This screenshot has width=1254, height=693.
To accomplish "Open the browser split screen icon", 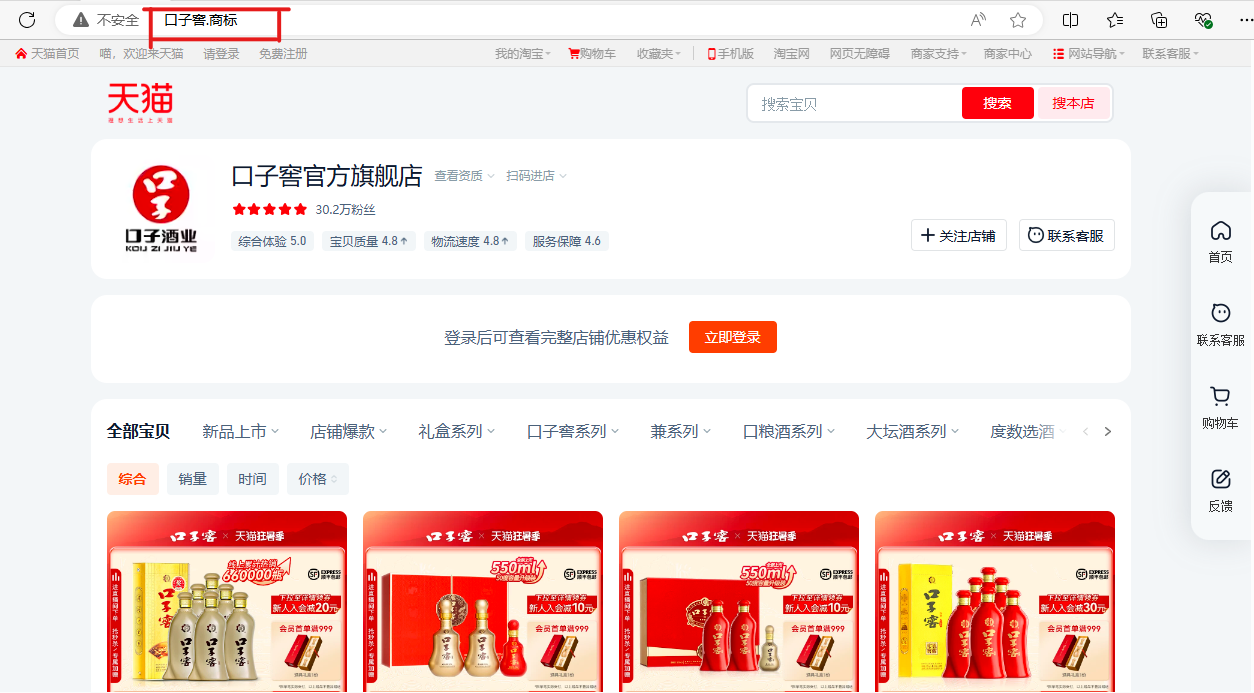I will (1071, 20).
